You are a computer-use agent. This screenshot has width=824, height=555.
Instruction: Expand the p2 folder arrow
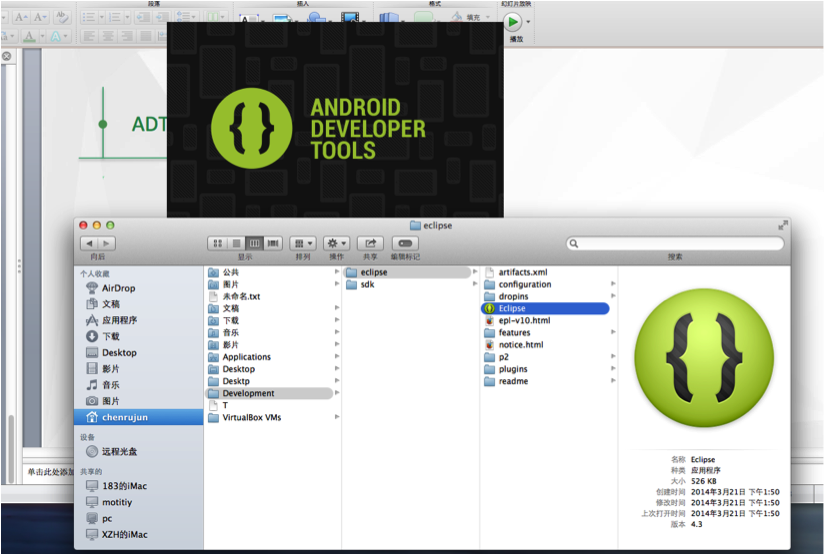tap(613, 357)
